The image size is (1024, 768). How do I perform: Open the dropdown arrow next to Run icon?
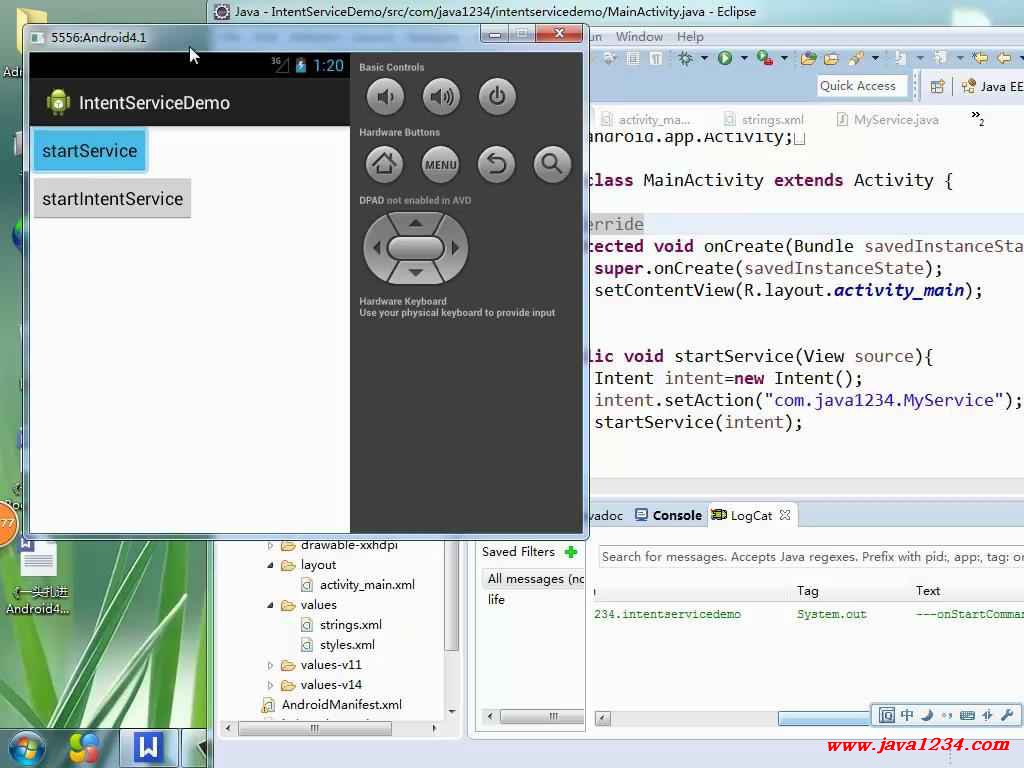[744, 59]
